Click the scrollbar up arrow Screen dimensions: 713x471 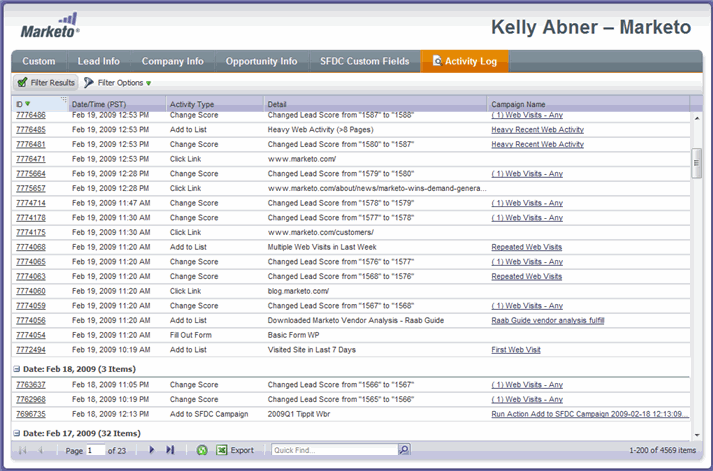697,118
